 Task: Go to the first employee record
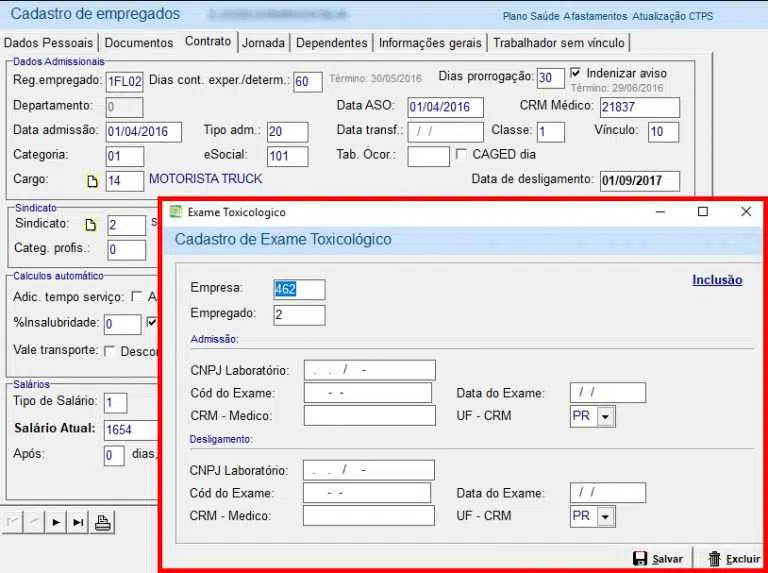click(x=14, y=522)
